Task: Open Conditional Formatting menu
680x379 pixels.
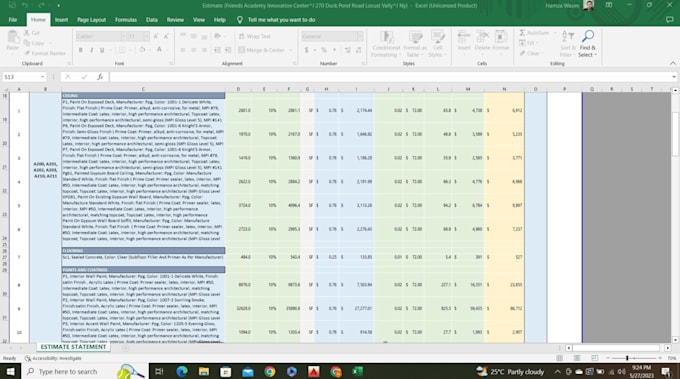Action: click(x=386, y=43)
